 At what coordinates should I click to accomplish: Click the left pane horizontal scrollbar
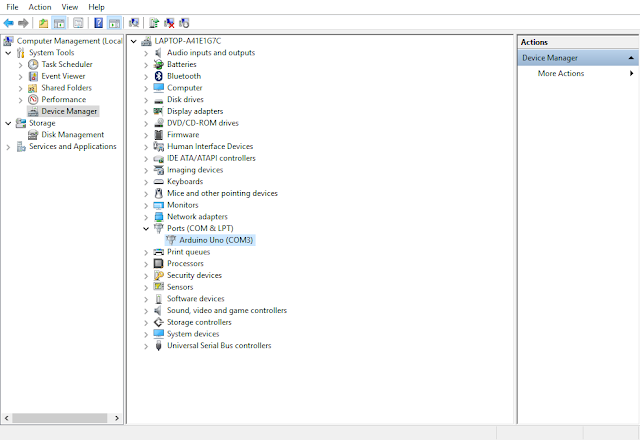pos(62,418)
